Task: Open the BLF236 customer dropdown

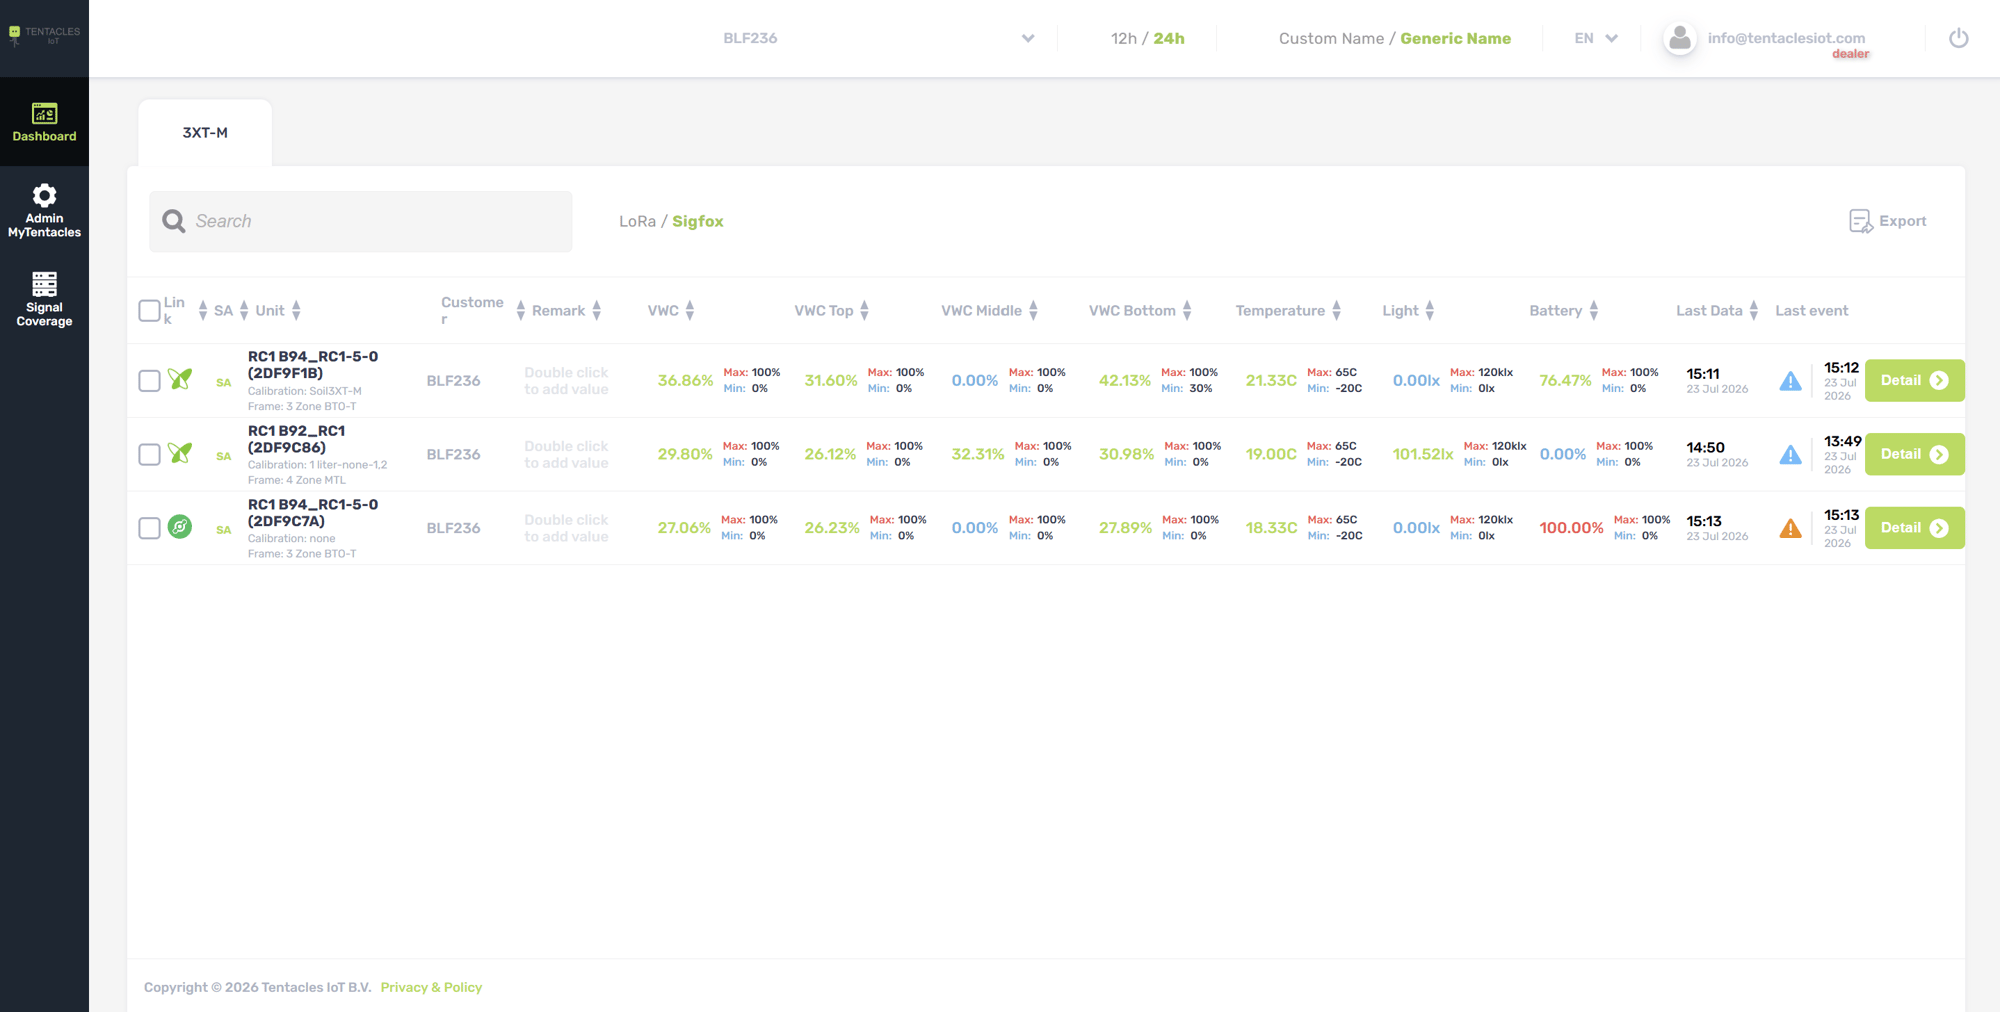Action: tap(878, 38)
